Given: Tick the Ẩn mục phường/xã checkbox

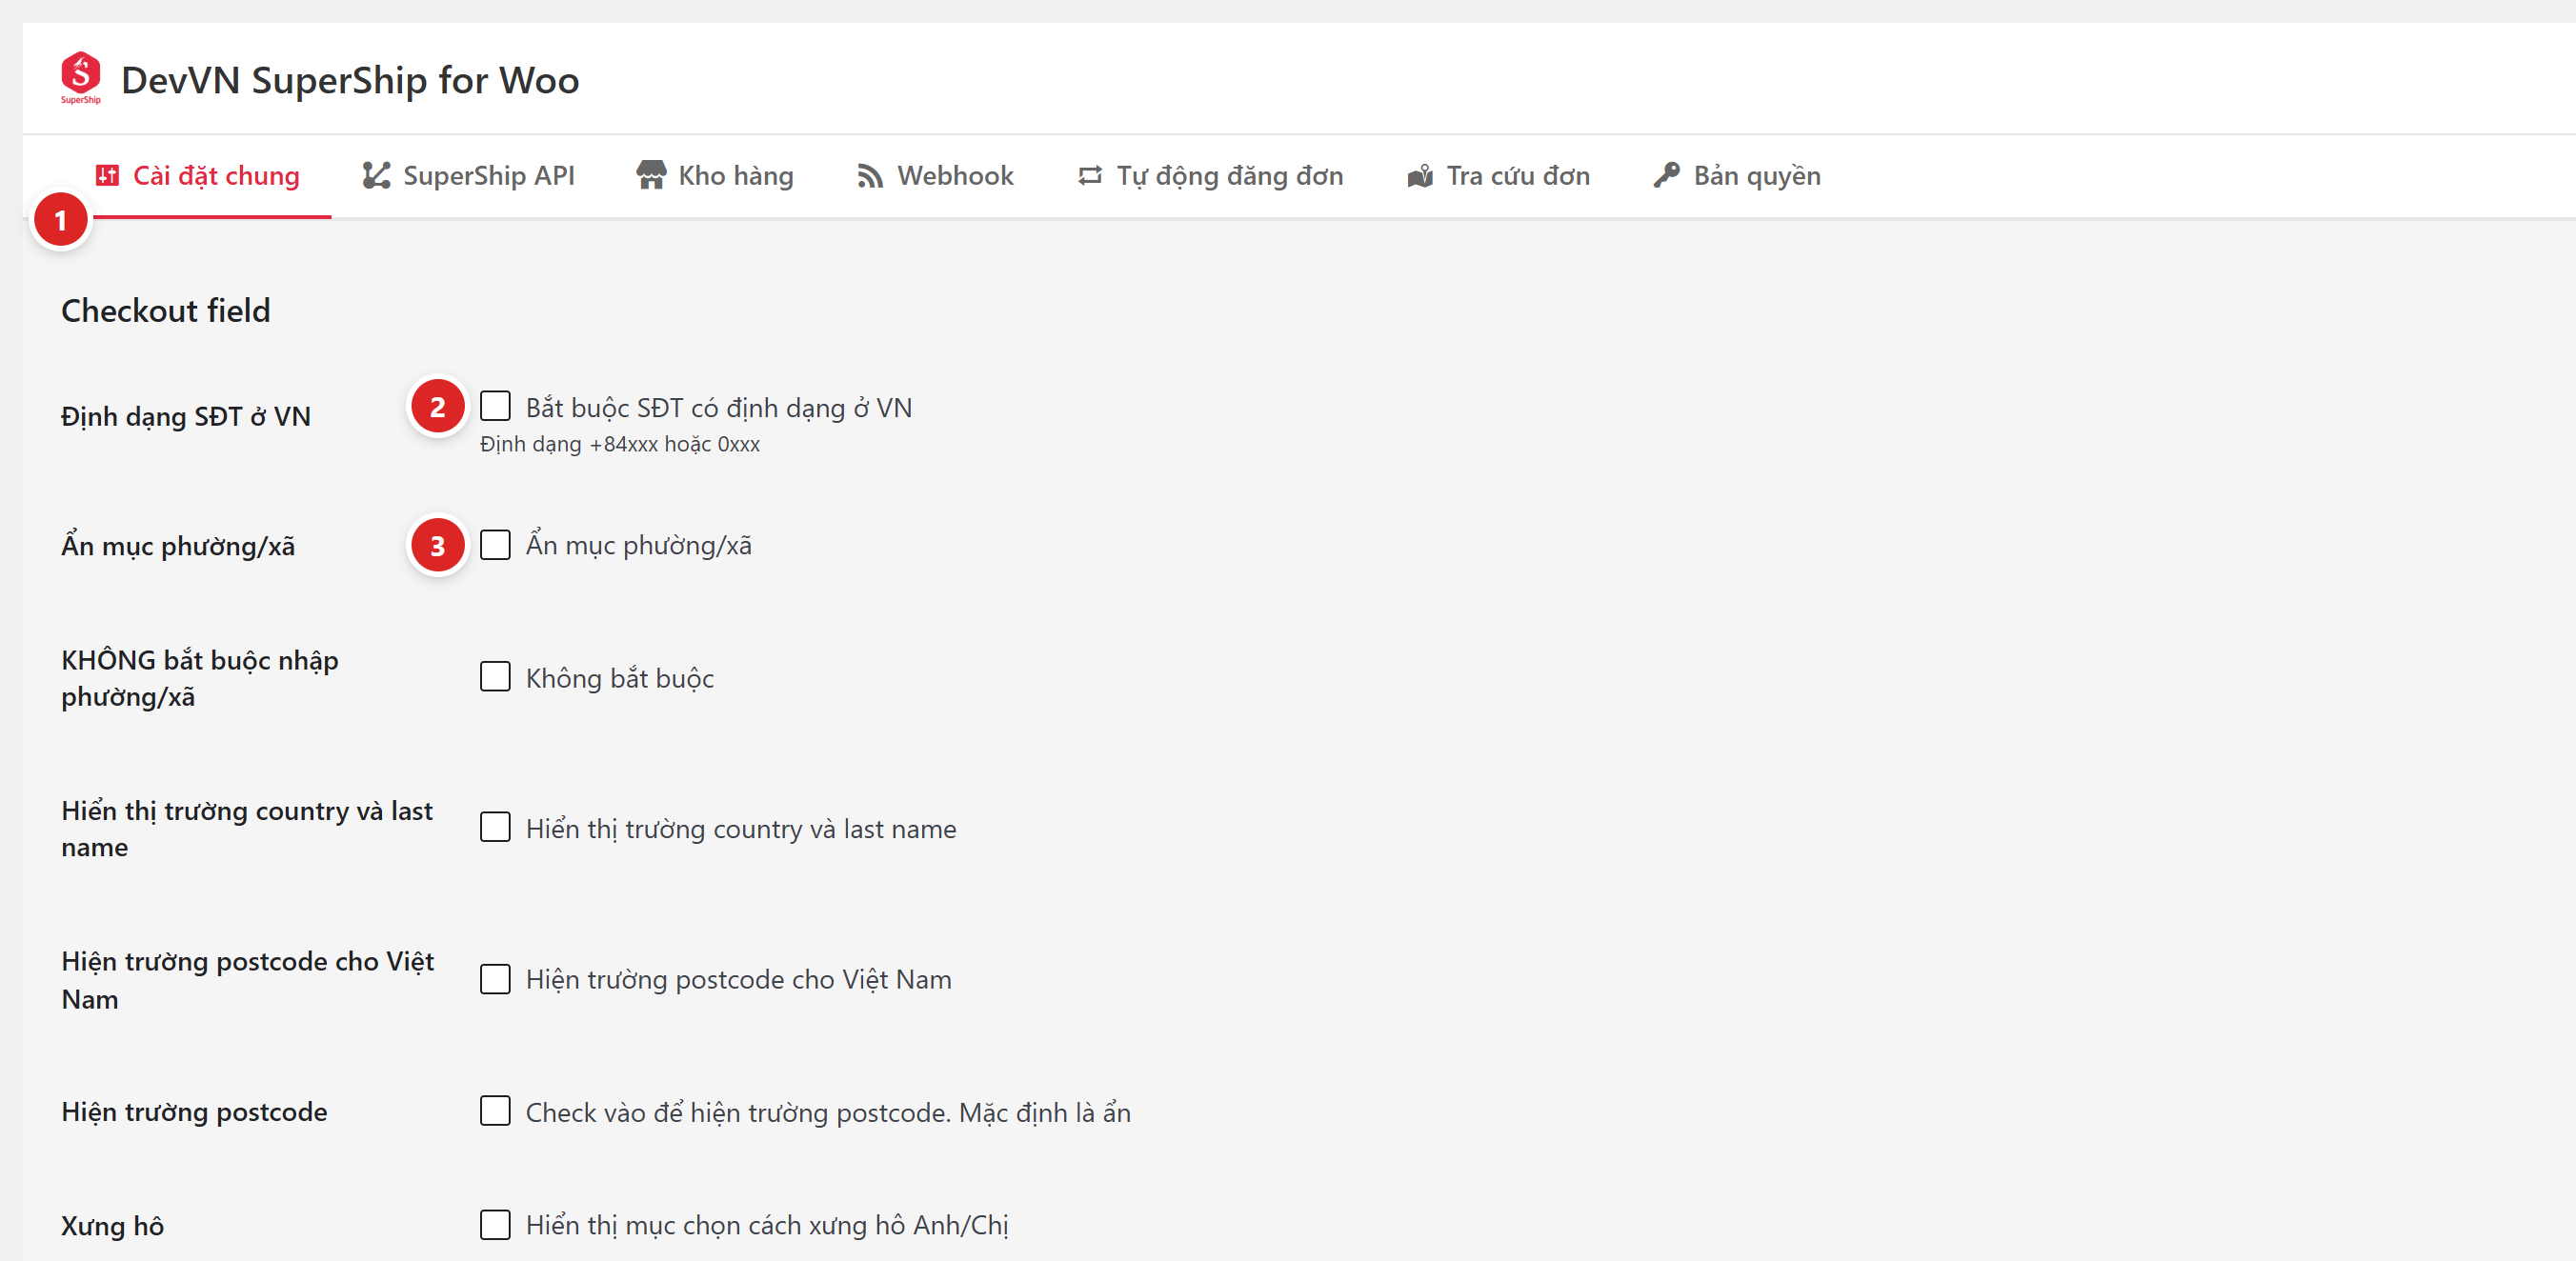Looking at the screenshot, I should coord(495,544).
